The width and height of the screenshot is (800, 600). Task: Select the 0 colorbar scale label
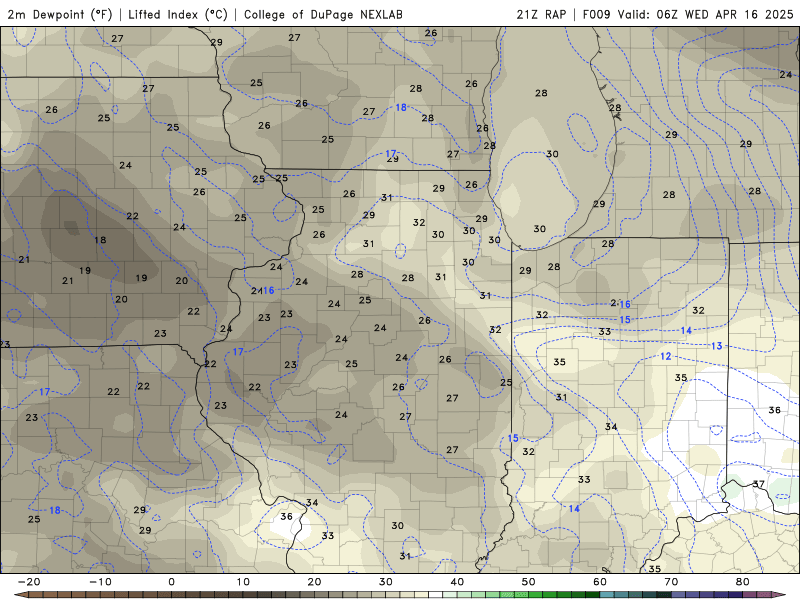(171, 582)
